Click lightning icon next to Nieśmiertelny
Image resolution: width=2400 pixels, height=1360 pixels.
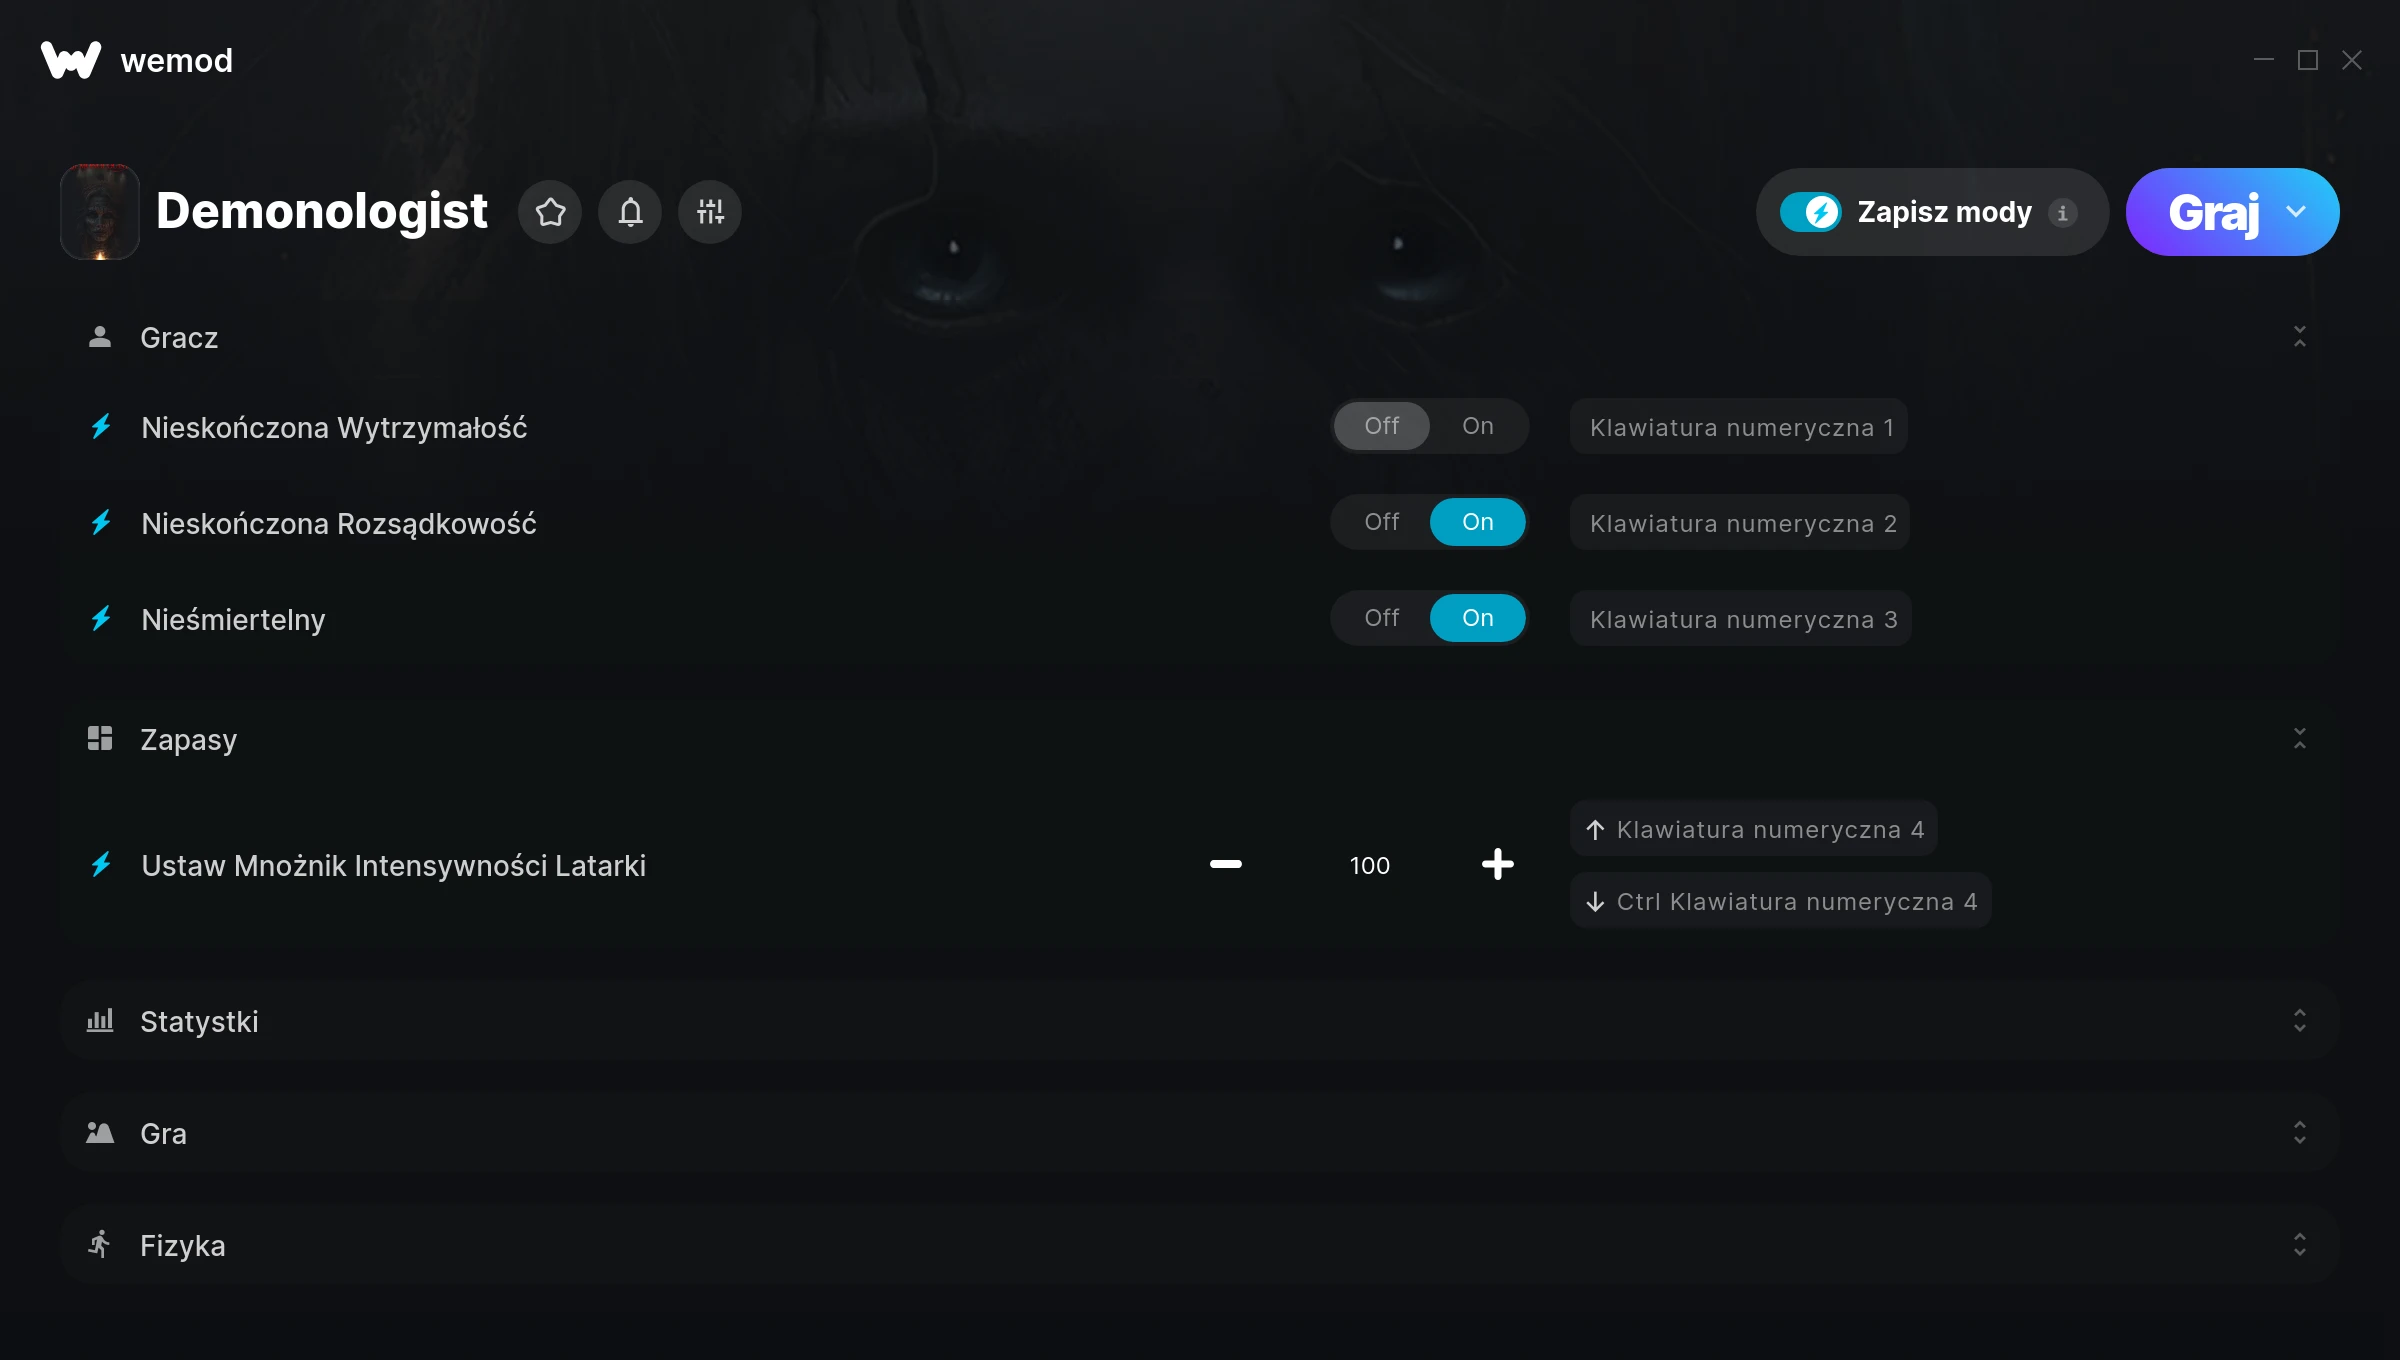pos(101,618)
